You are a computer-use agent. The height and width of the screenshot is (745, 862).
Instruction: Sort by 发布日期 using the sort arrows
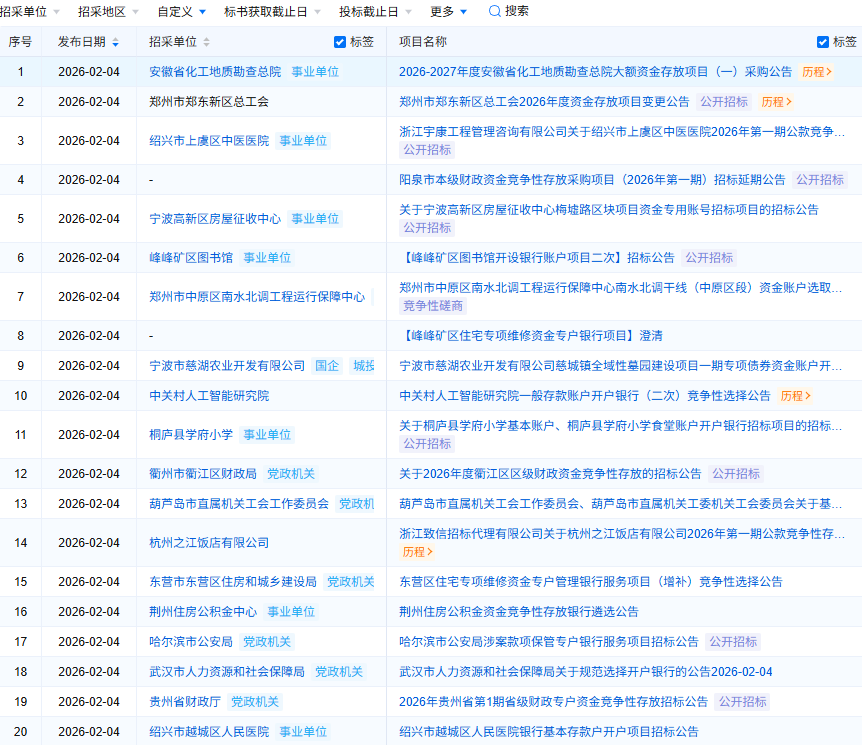point(115,42)
